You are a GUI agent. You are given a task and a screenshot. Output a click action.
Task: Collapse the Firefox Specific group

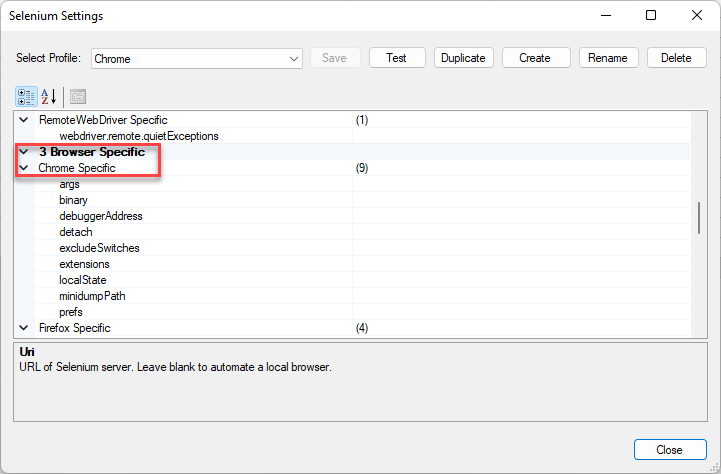(24, 328)
